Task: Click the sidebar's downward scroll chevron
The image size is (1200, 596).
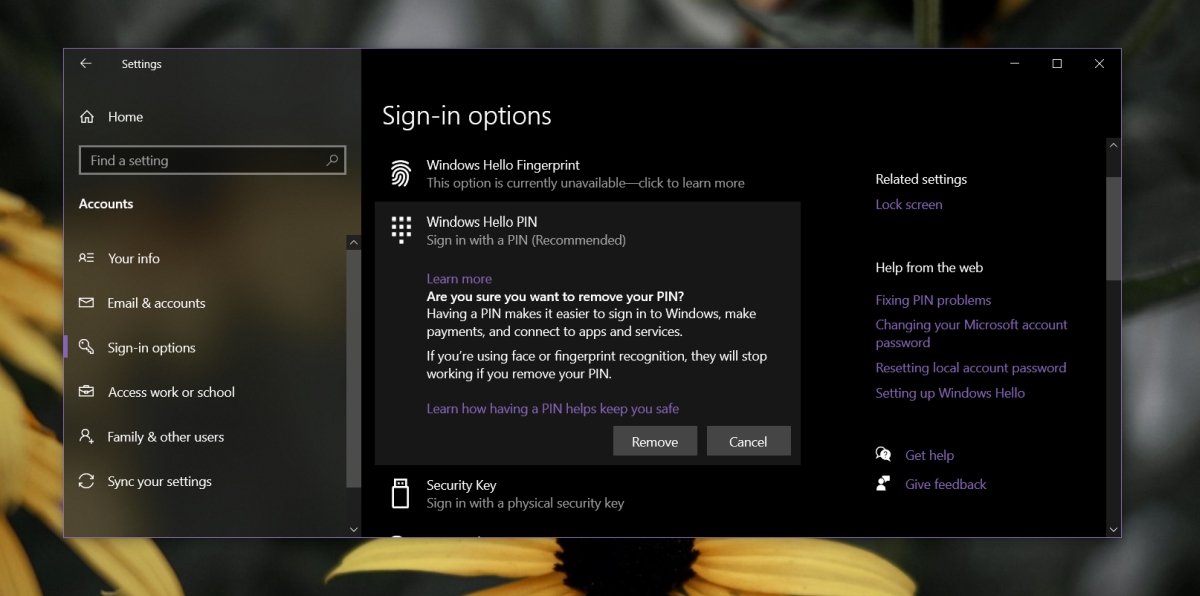Action: click(354, 528)
